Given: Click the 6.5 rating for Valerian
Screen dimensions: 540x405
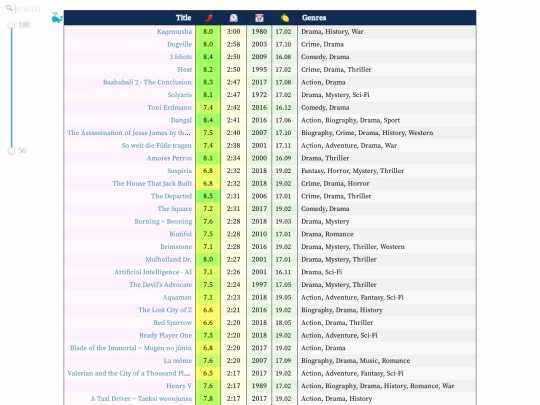Looking at the screenshot, I should pyautogui.click(x=208, y=373).
